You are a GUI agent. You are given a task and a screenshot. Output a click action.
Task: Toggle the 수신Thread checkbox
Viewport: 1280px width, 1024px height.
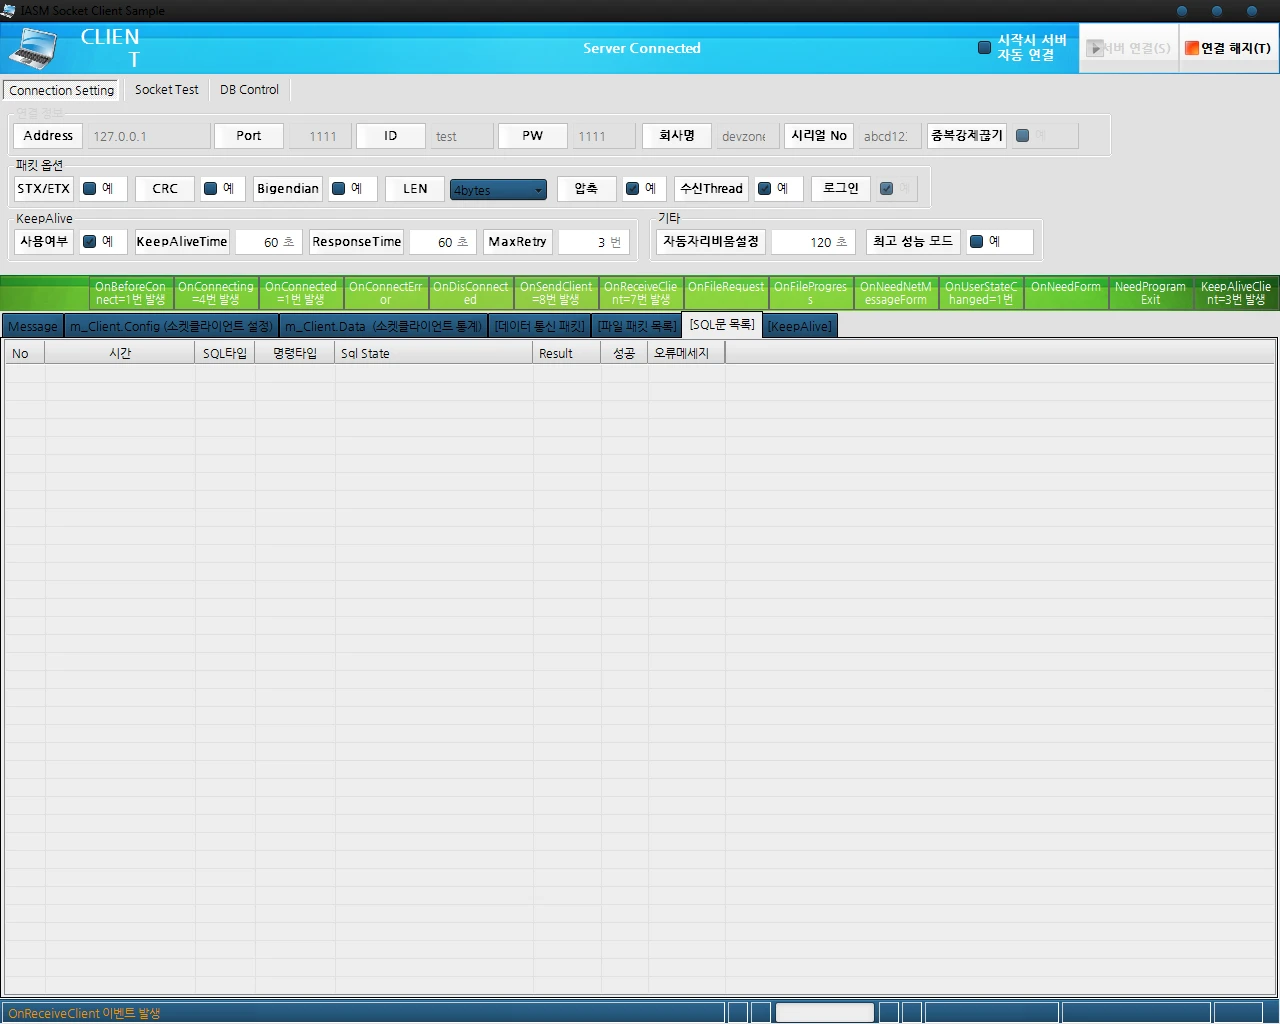(x=764, y=188)
